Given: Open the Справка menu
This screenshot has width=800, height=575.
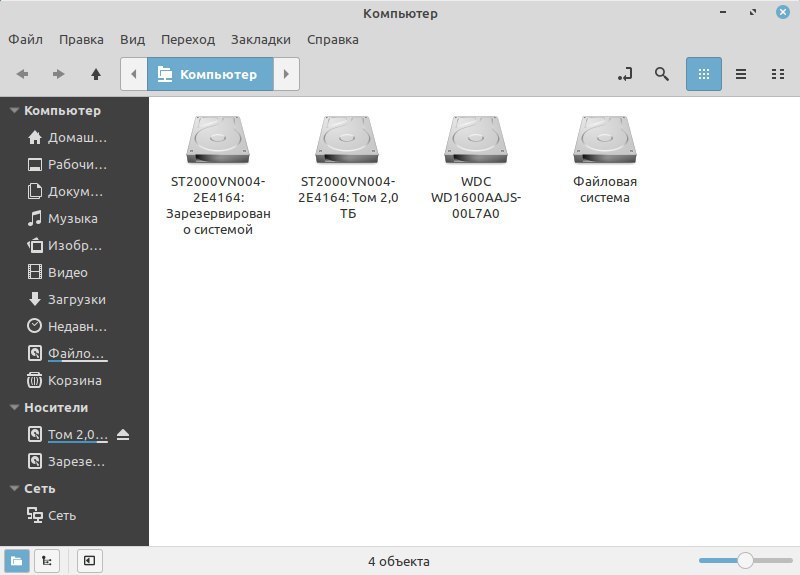Looking at the screenshot, I should click(x=333, y=39).
